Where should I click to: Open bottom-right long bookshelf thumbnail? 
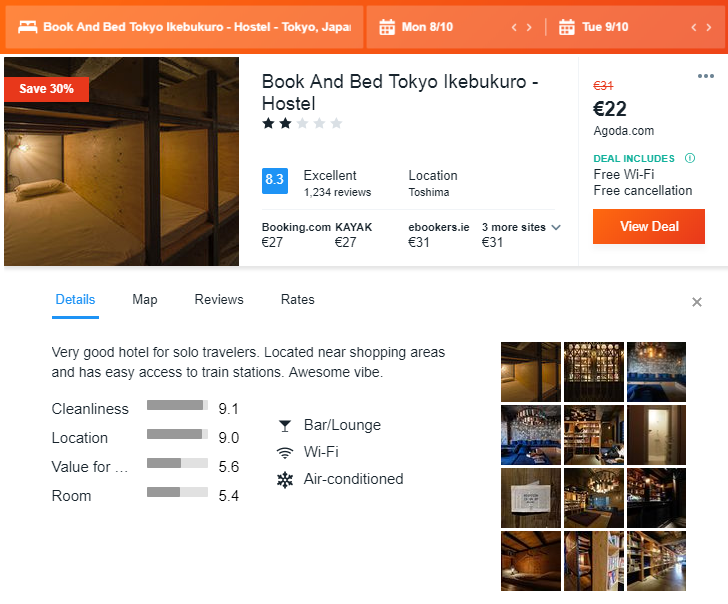click(656, 561)
